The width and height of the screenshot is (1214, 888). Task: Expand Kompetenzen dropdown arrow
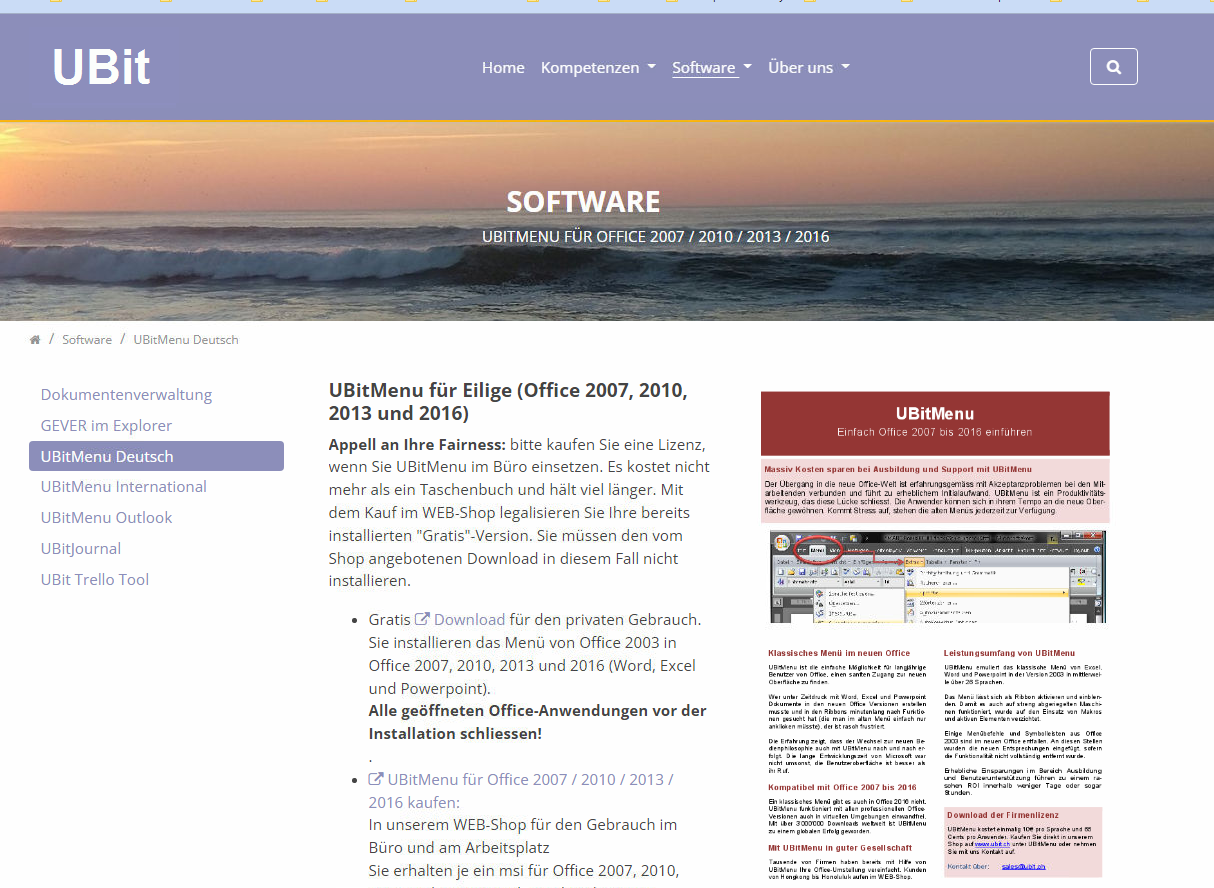click(651, 67)
